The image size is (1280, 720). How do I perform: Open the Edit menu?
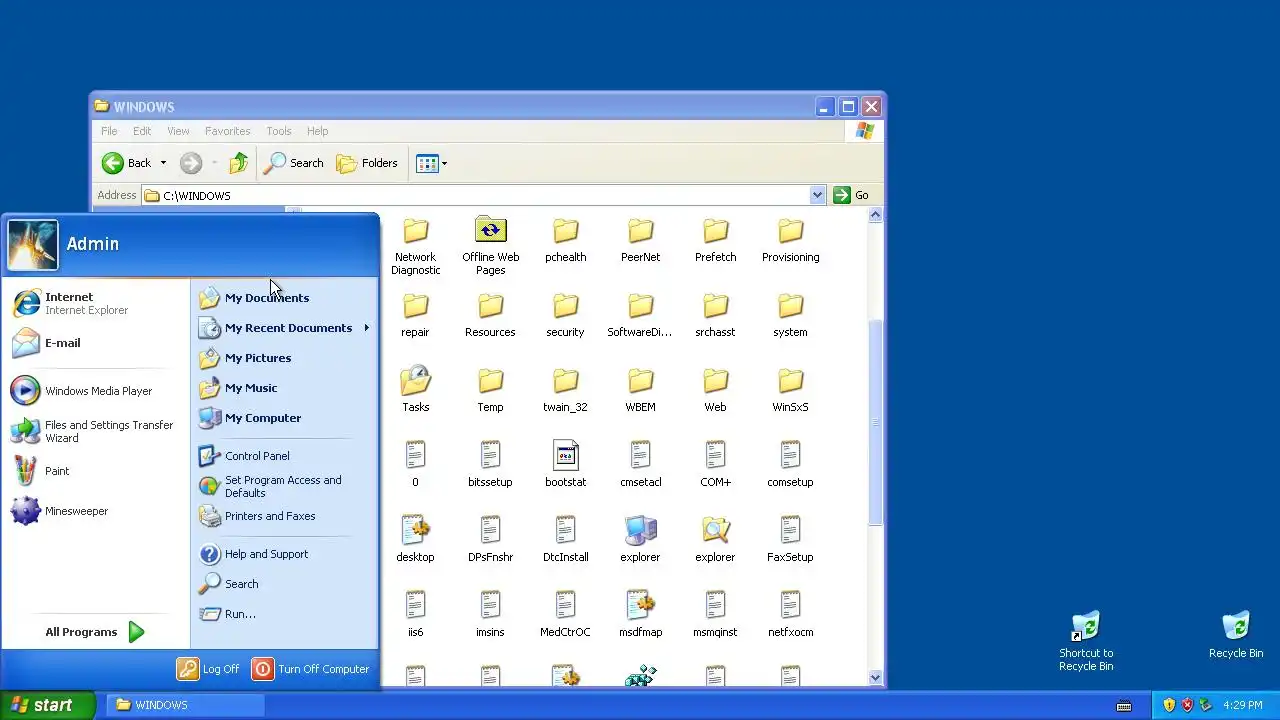click(142, 131)
